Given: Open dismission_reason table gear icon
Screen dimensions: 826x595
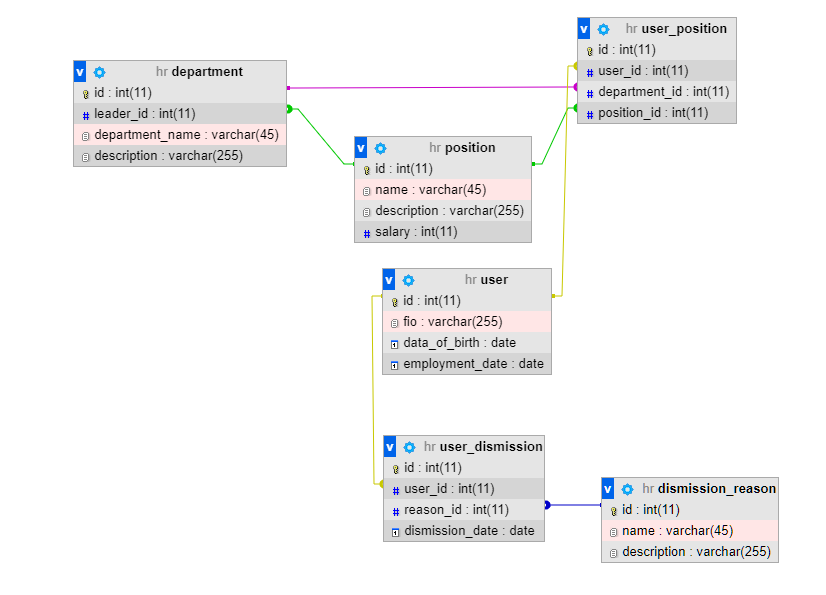Looking at the screenshot, I should (627, 489).
